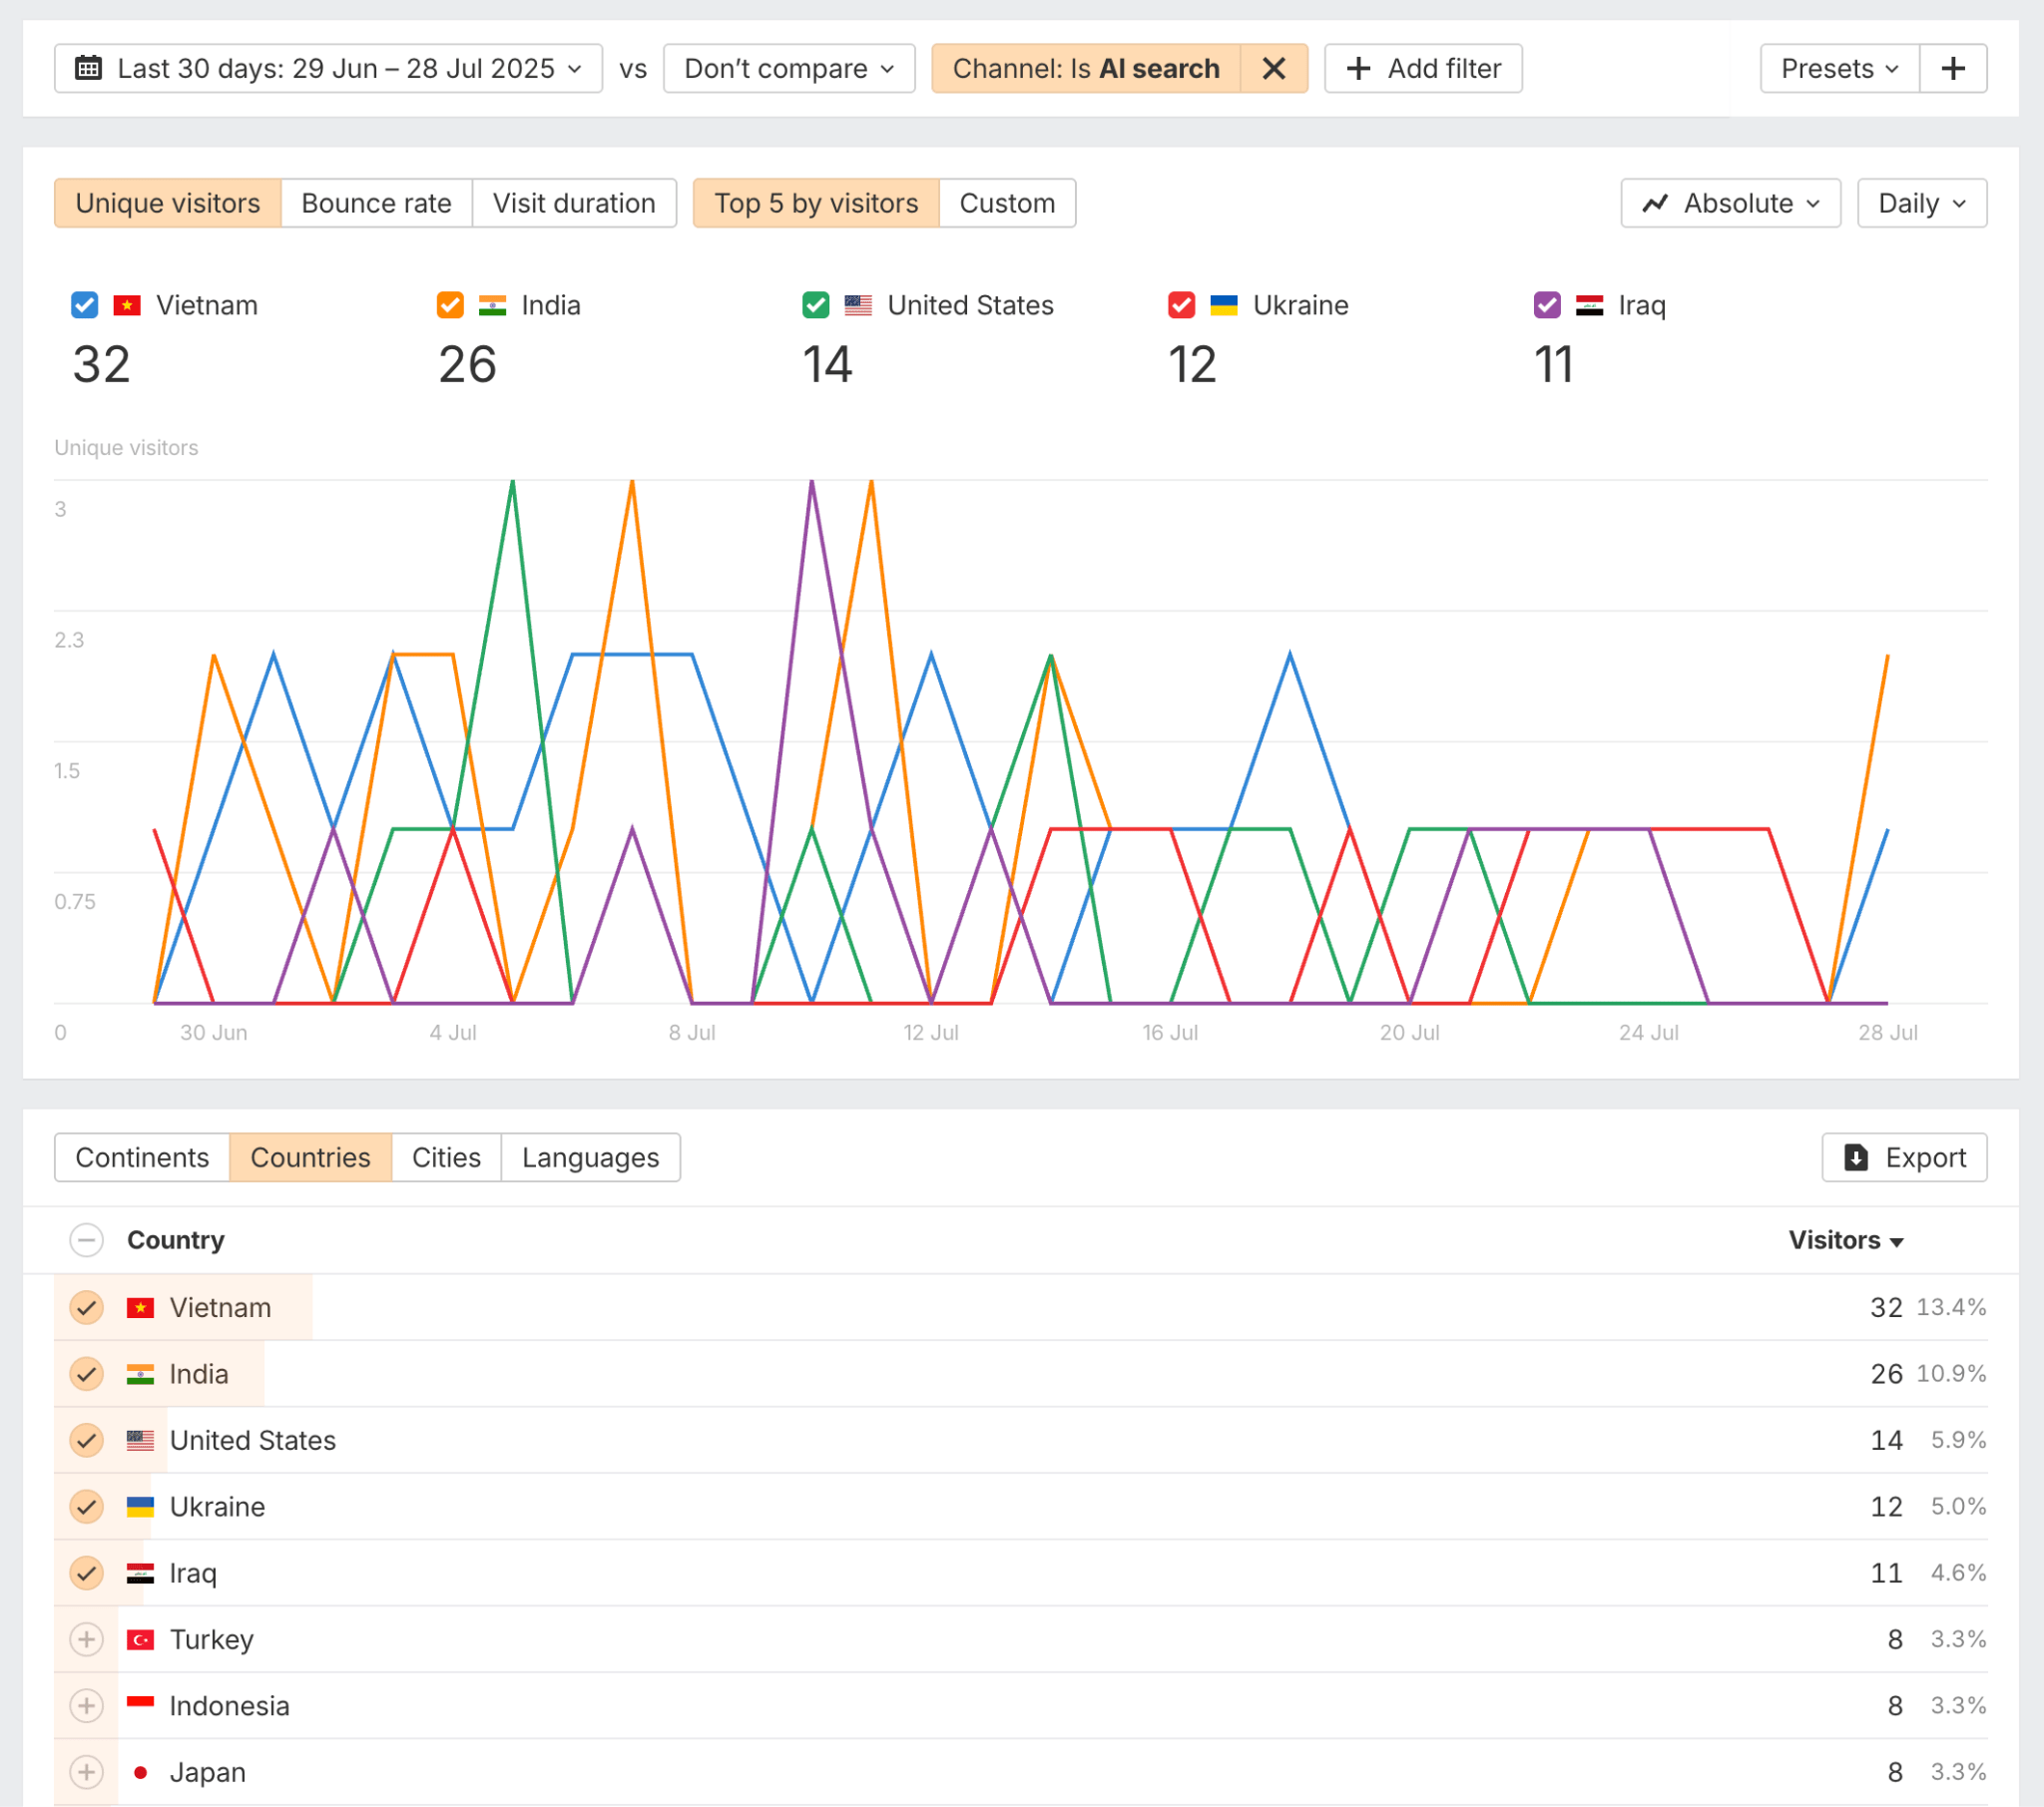Click the plus button beside Presets
Viewport: 2044px width, 1807px height.
tap(1954, 68)
